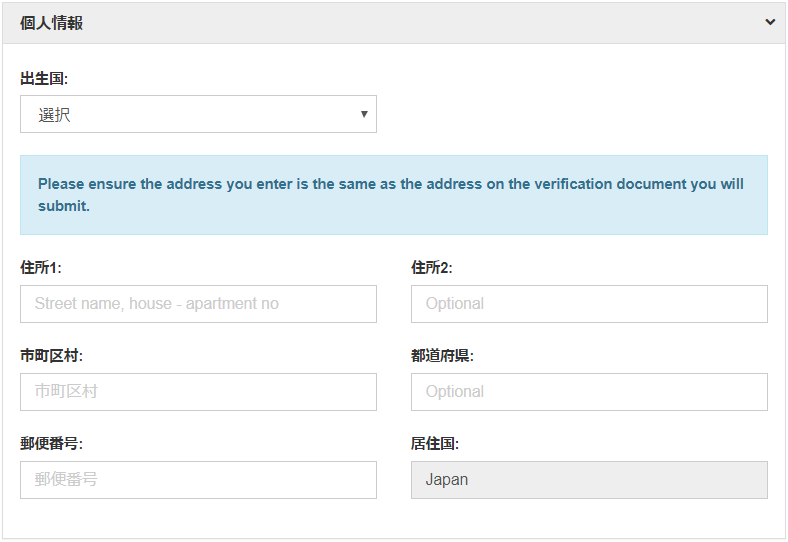Click the 個人情報 panel header title
The image size is (788, 542).
51,23
